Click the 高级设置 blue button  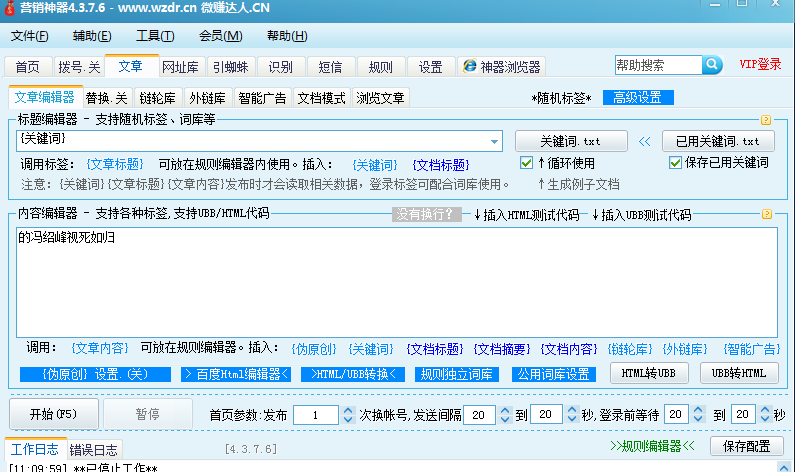pos(637,98)
